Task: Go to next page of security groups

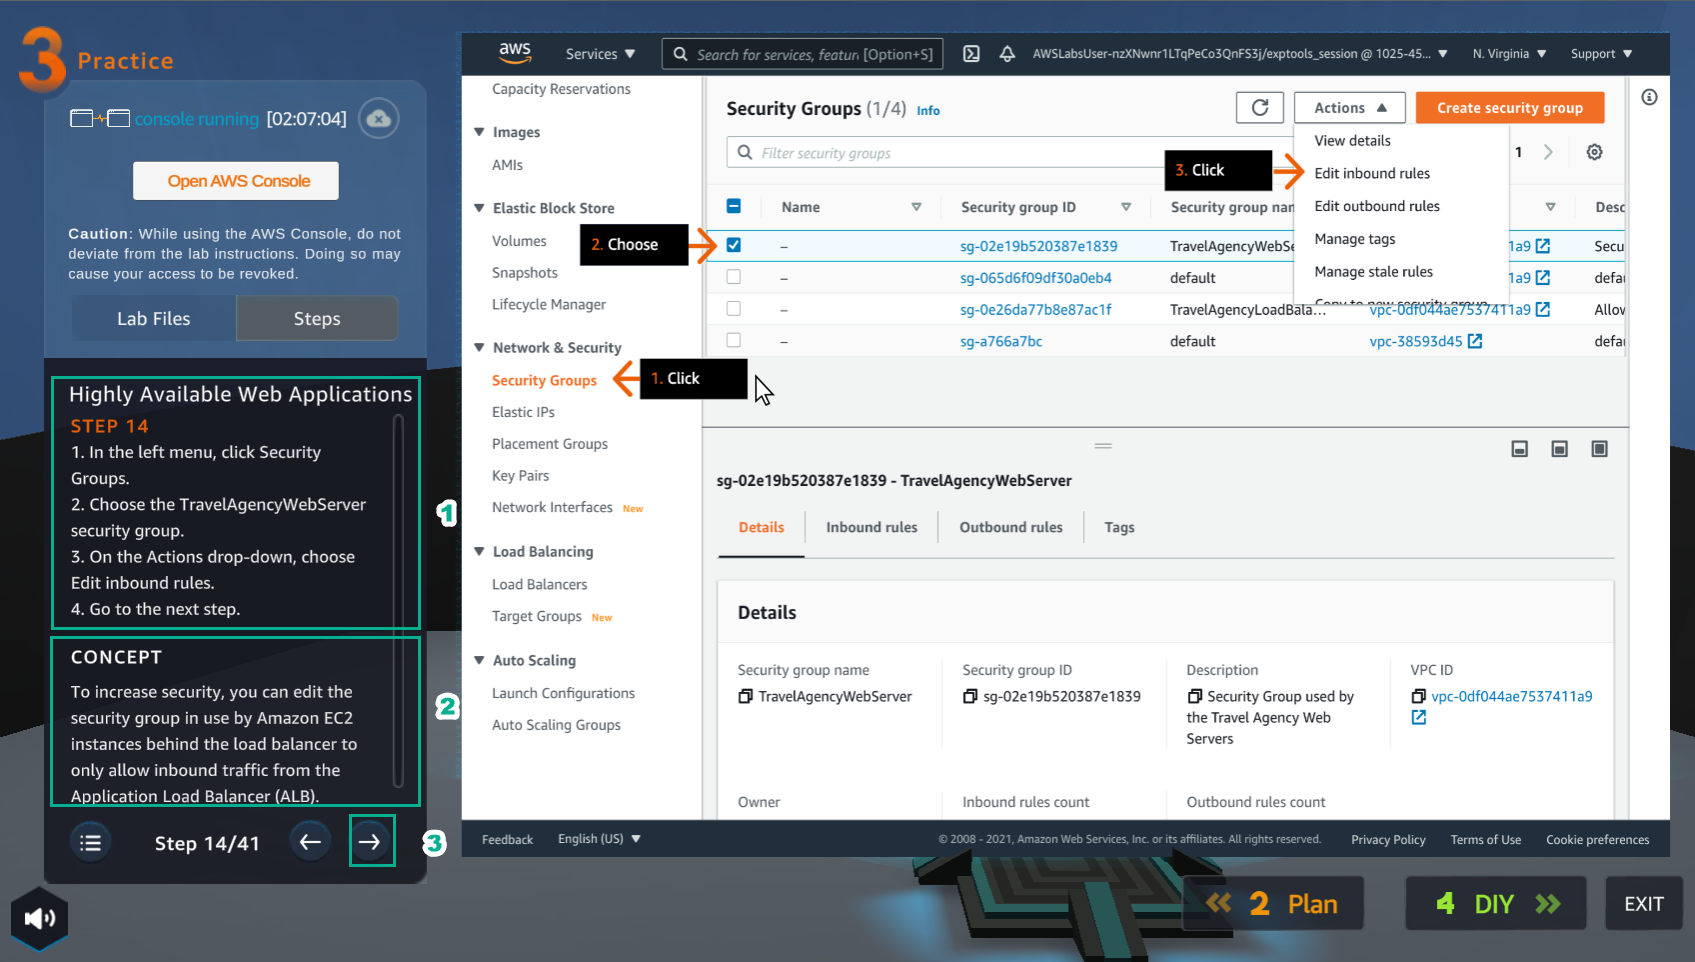Action: coord(1548,152)
